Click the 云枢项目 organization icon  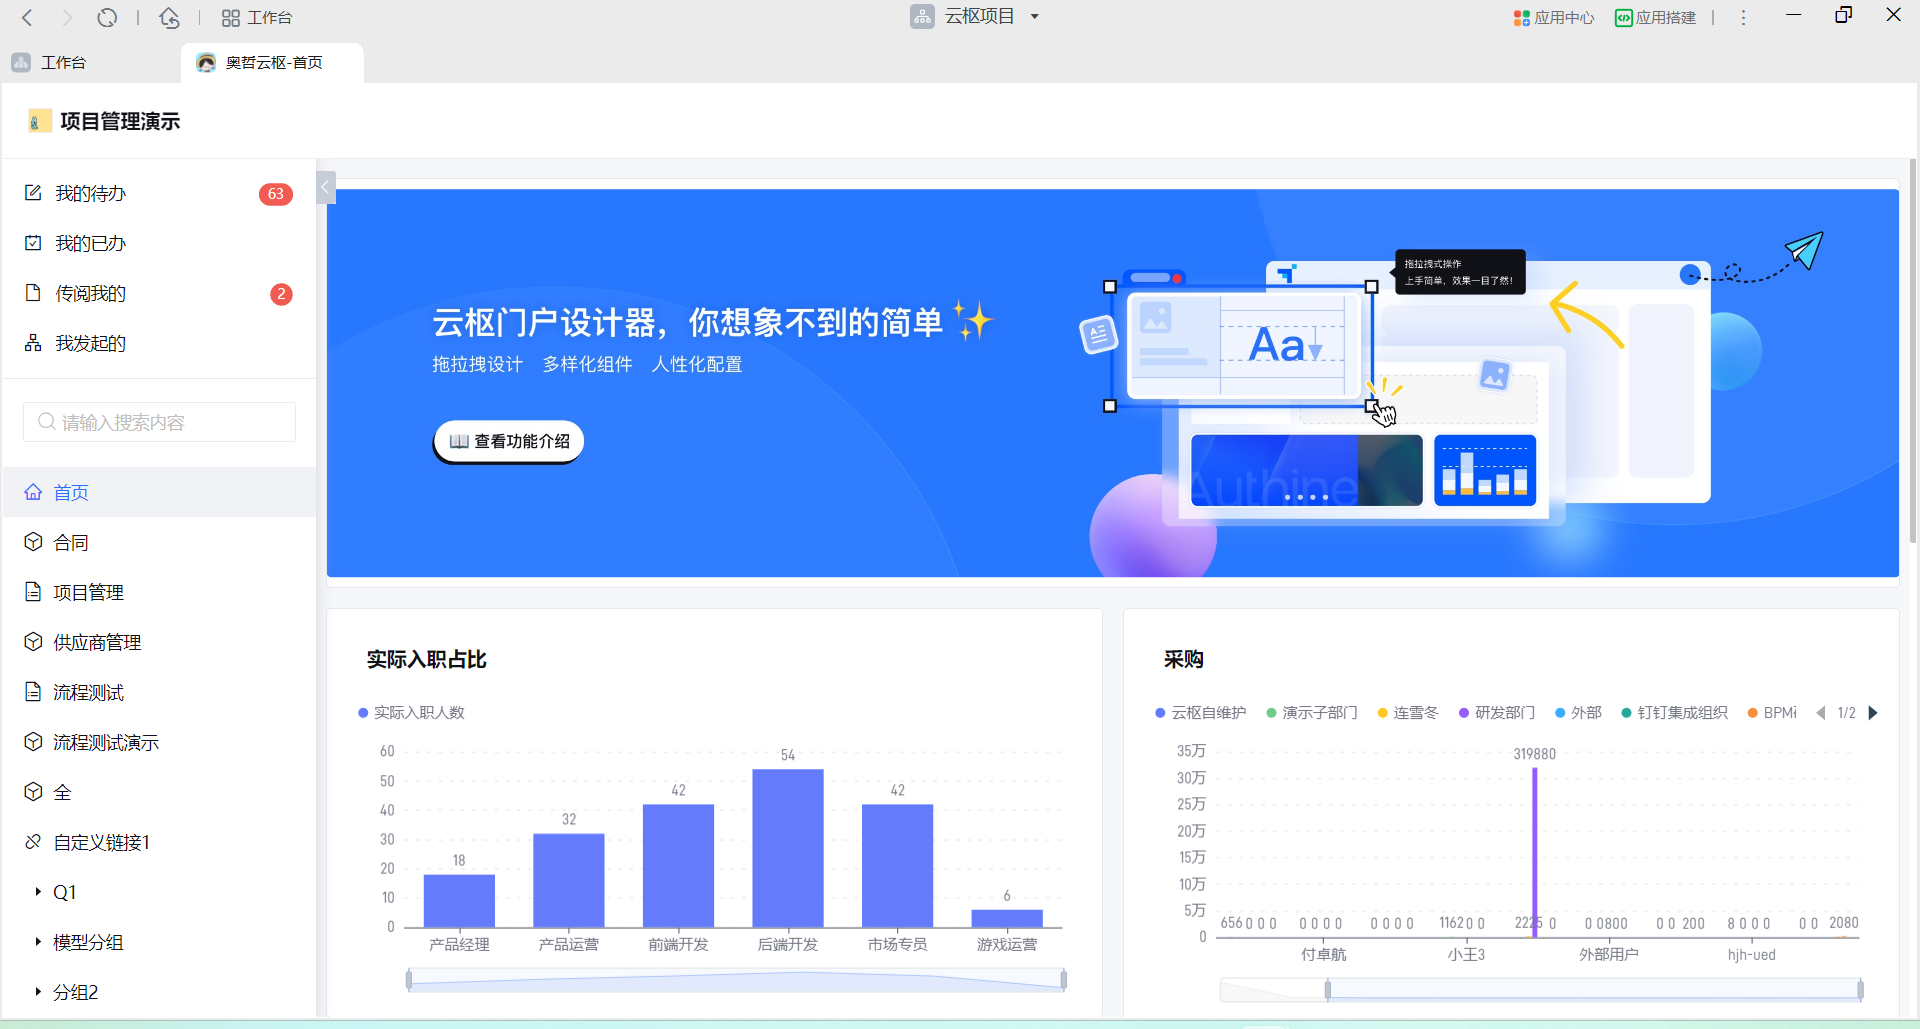(922, 16)
